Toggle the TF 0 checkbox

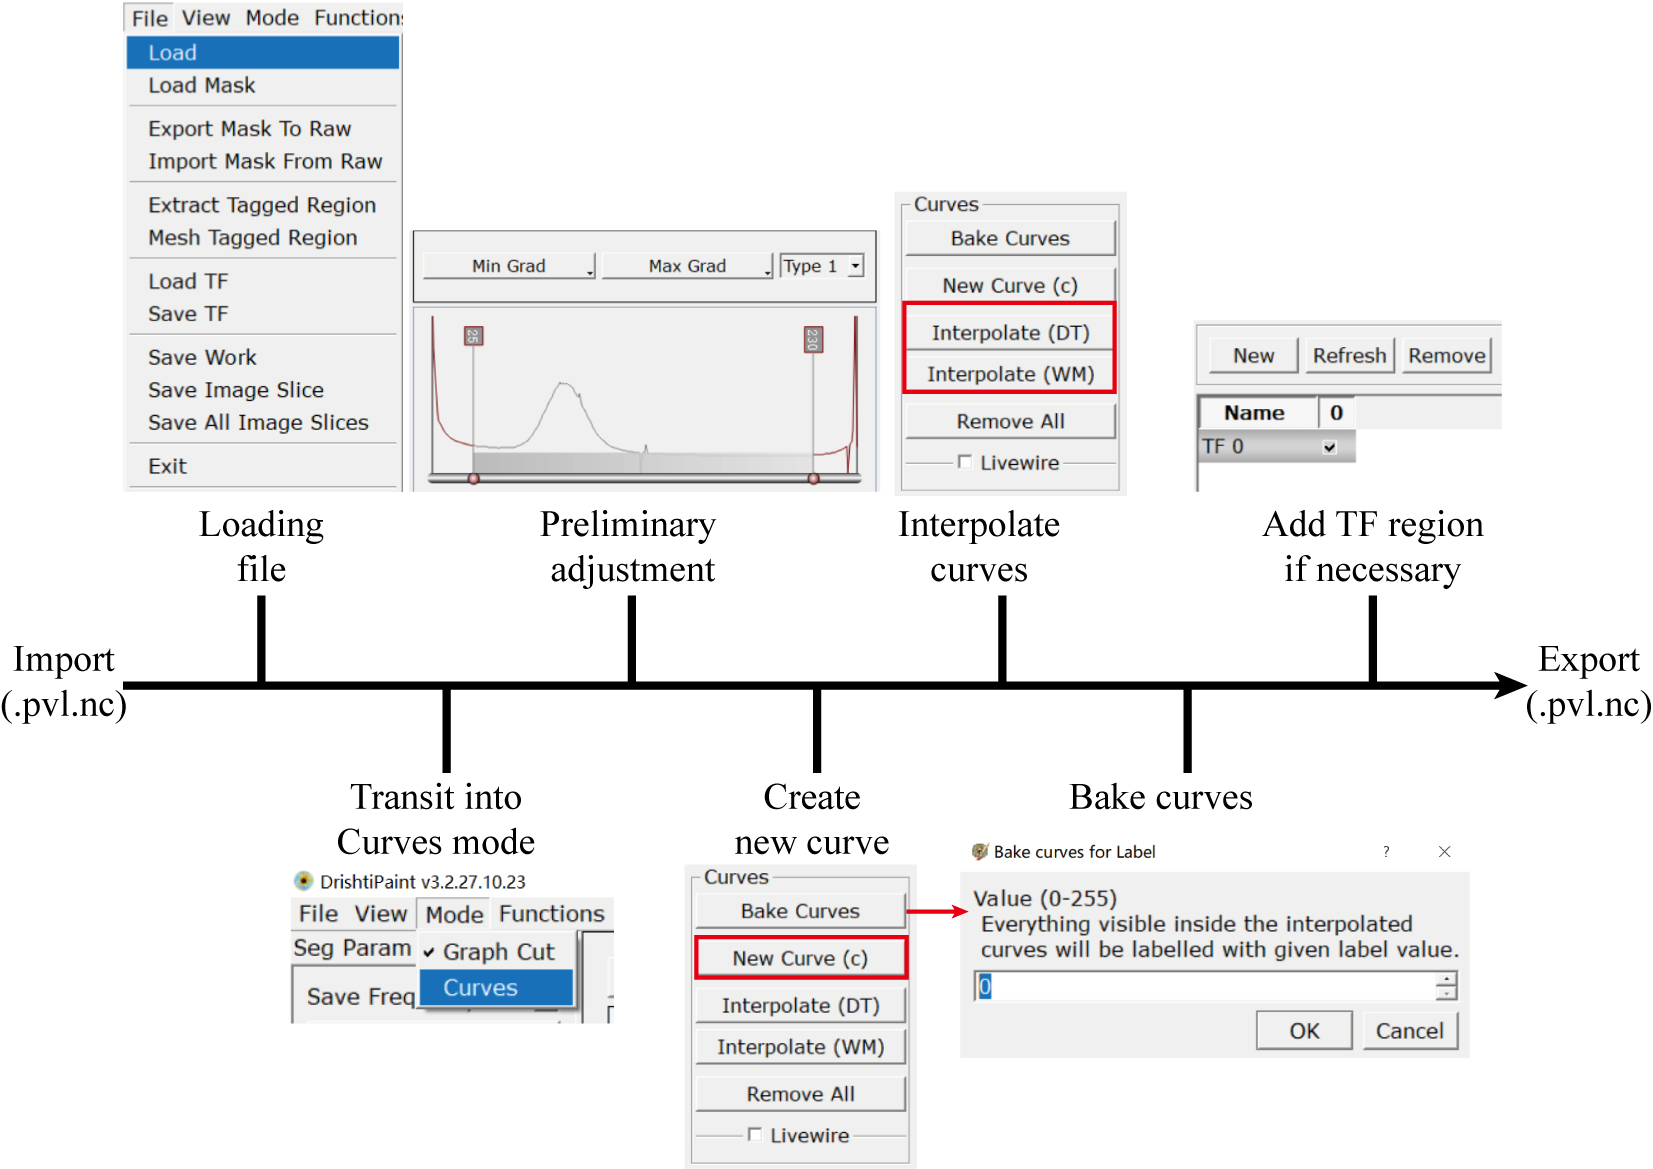tap(1329, 447)
